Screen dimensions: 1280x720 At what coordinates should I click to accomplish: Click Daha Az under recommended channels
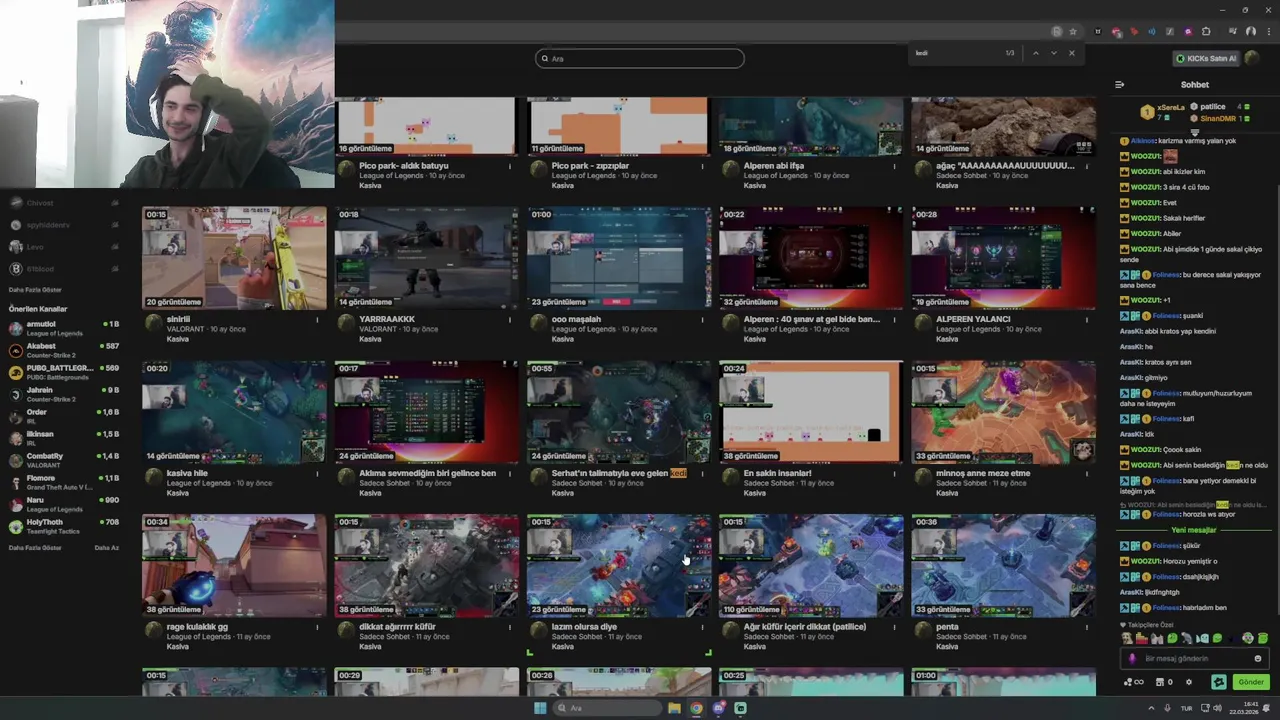point(106,548)
